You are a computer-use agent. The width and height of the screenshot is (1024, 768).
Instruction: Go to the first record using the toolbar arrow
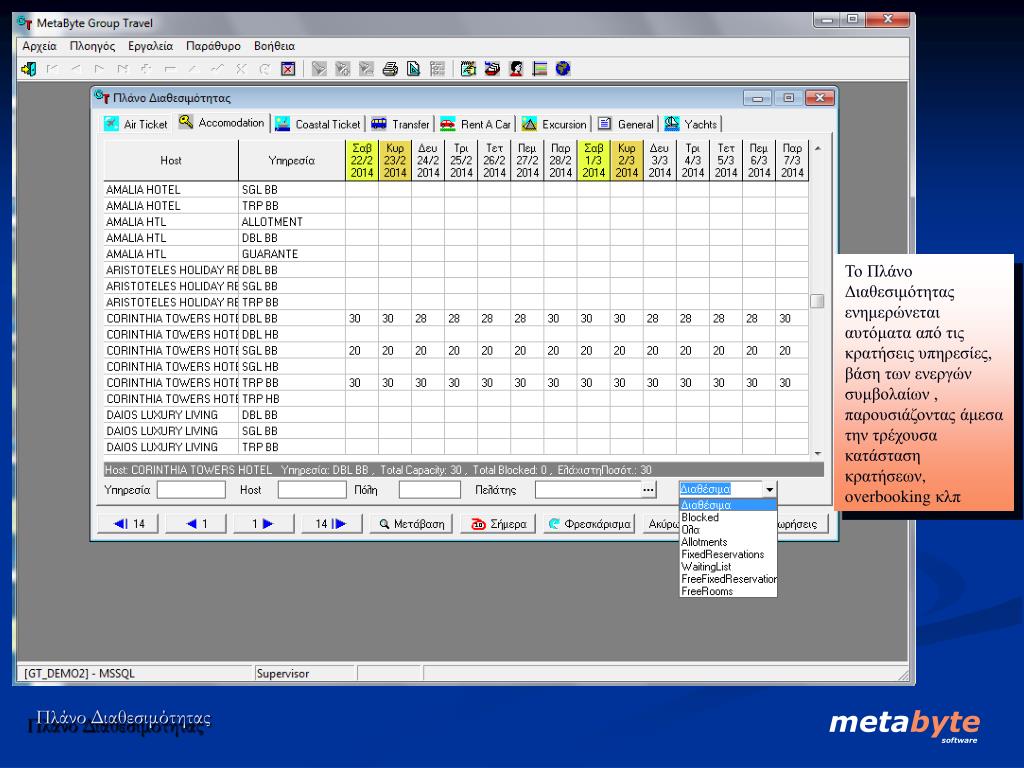pos(52,69)
